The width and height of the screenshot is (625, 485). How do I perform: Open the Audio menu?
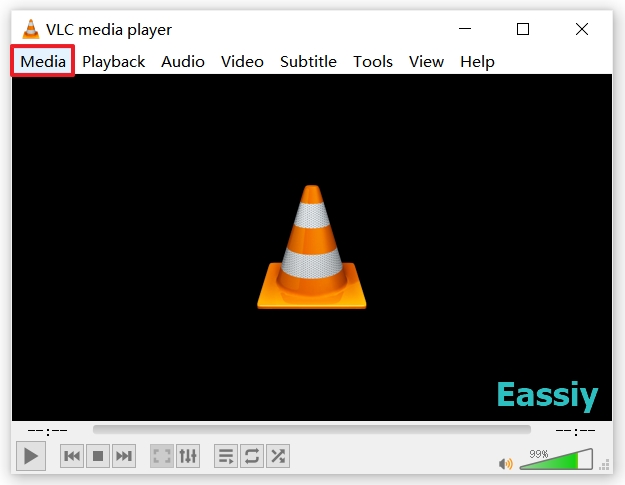[x=183, y=62]
